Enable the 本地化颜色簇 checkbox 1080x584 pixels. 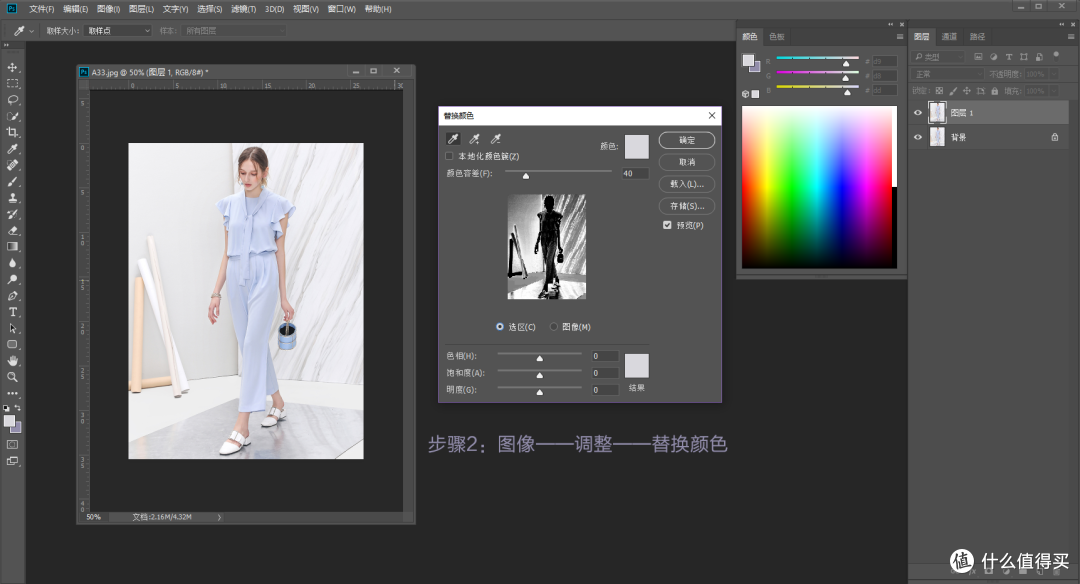[x=447, y=156]
